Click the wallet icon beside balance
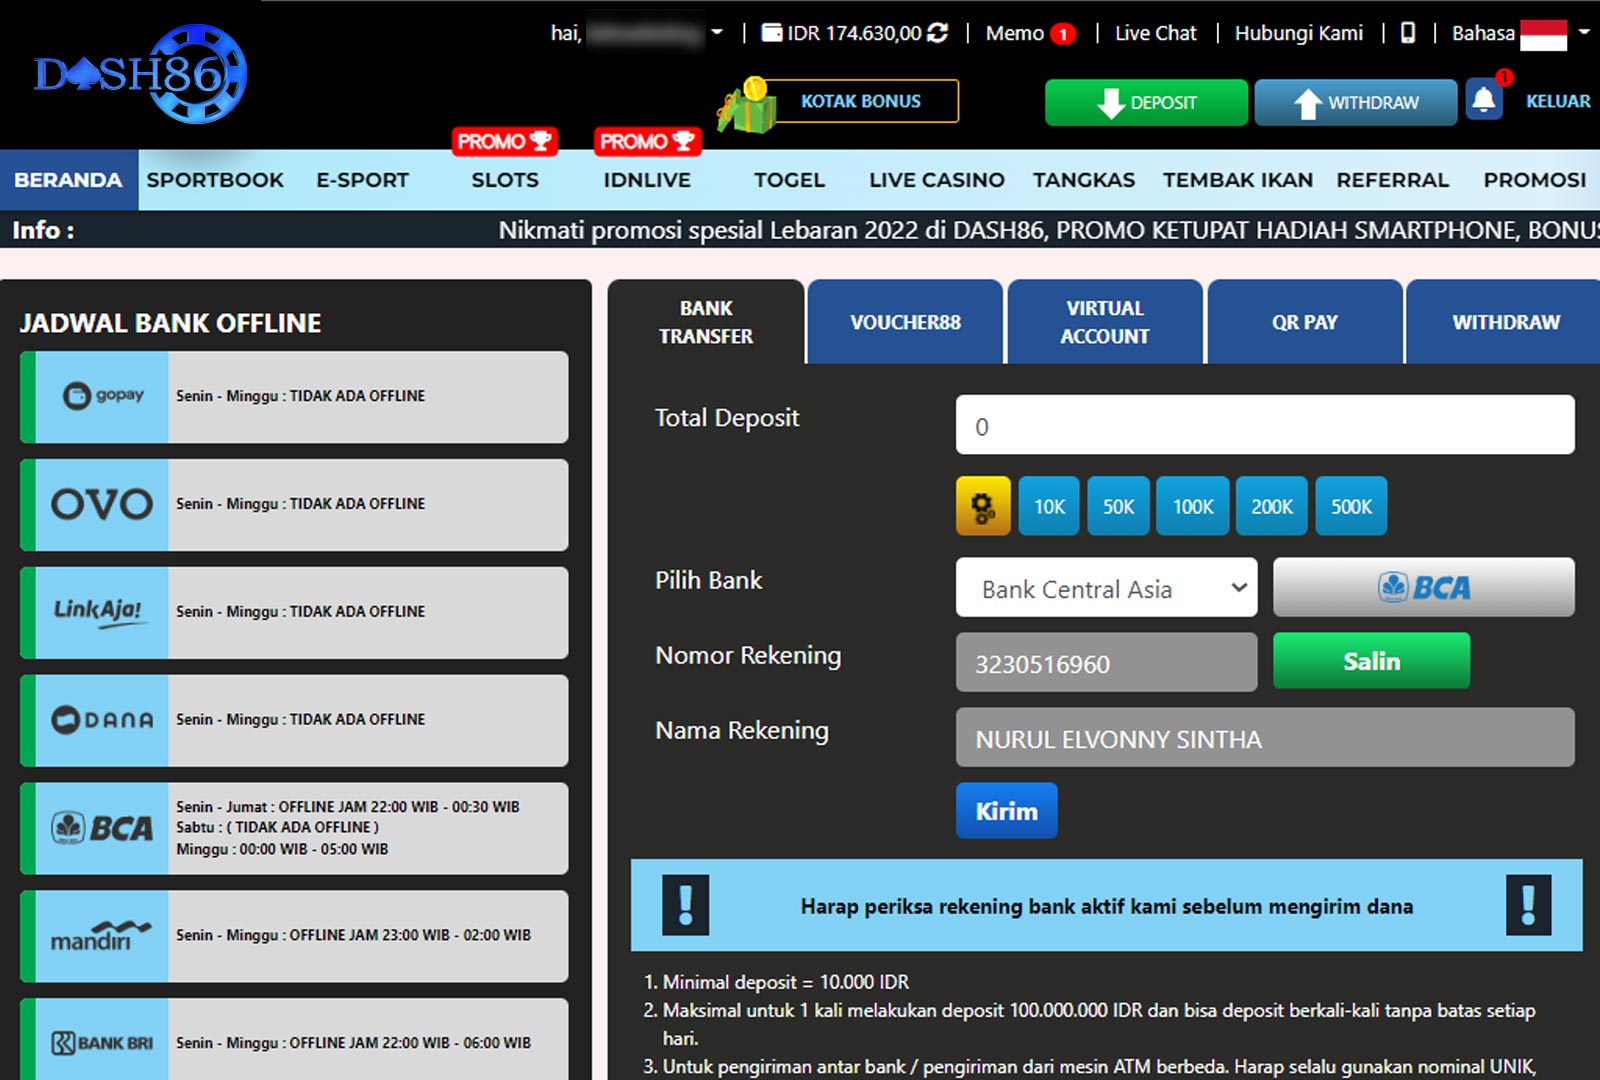Image resolution: width=1600 pixels, height=1080 pixels. pyautogui.click(x=772, y=33)
